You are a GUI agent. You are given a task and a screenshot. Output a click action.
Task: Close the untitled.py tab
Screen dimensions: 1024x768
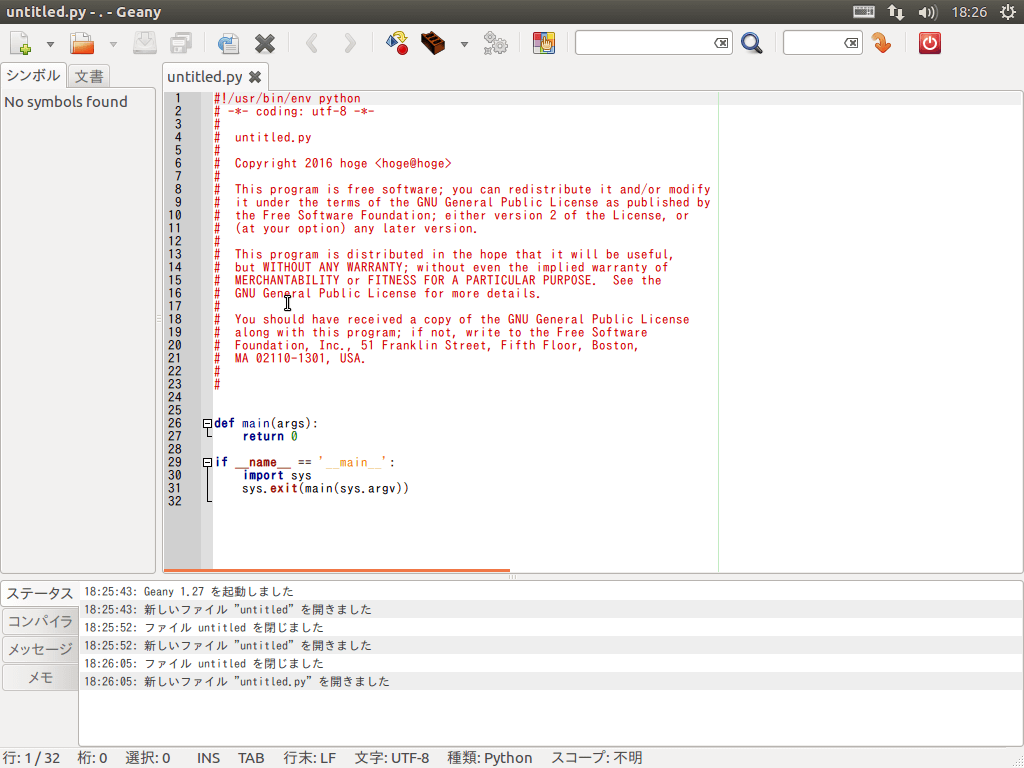tap(255, 77)
